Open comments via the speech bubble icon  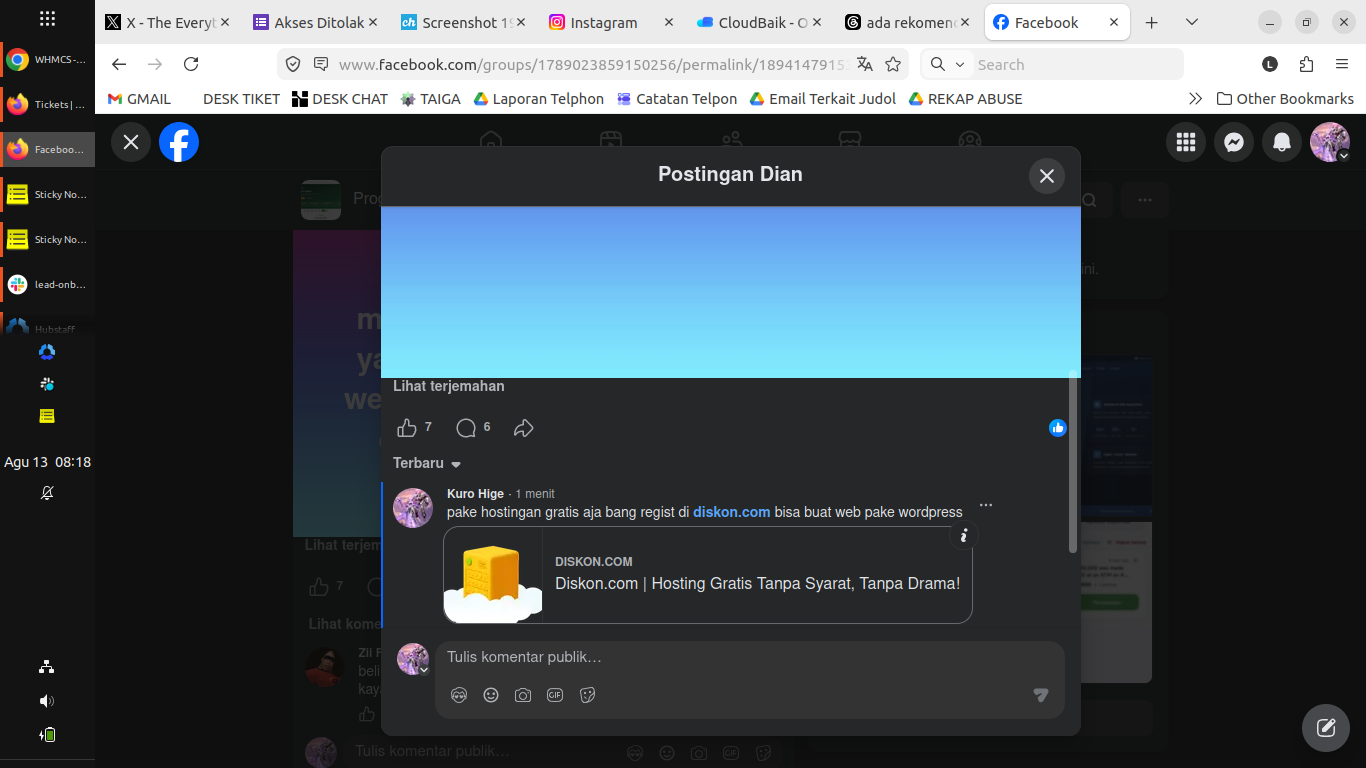(466, 428)
